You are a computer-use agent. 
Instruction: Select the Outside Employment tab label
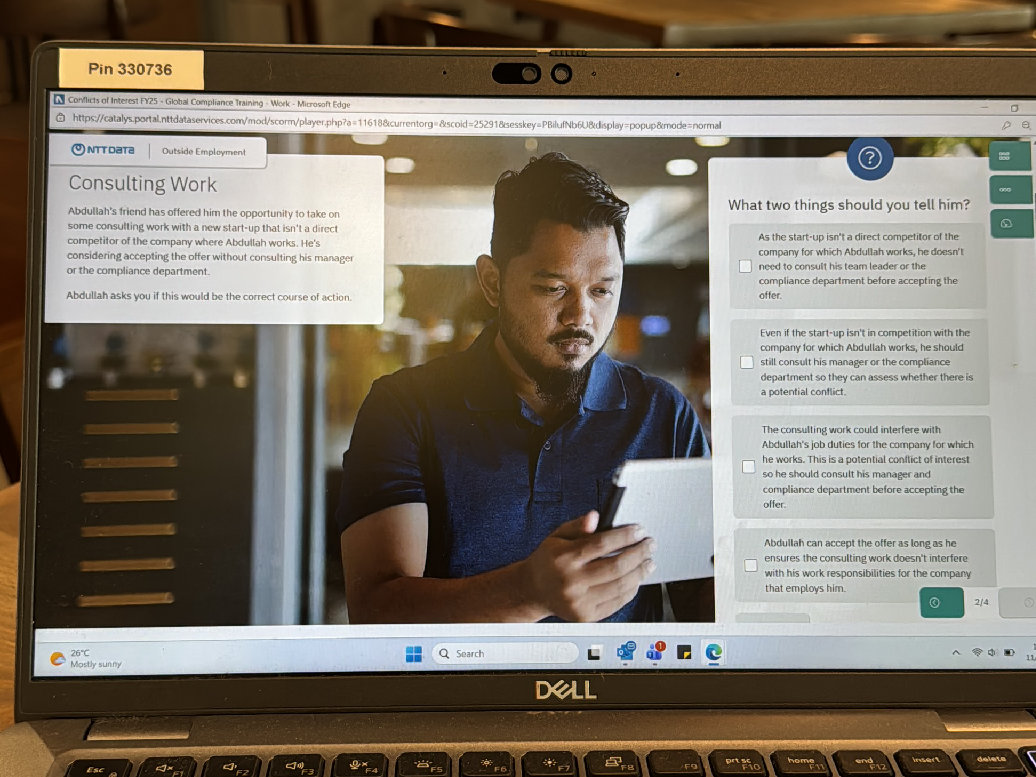tap(204, 151)
